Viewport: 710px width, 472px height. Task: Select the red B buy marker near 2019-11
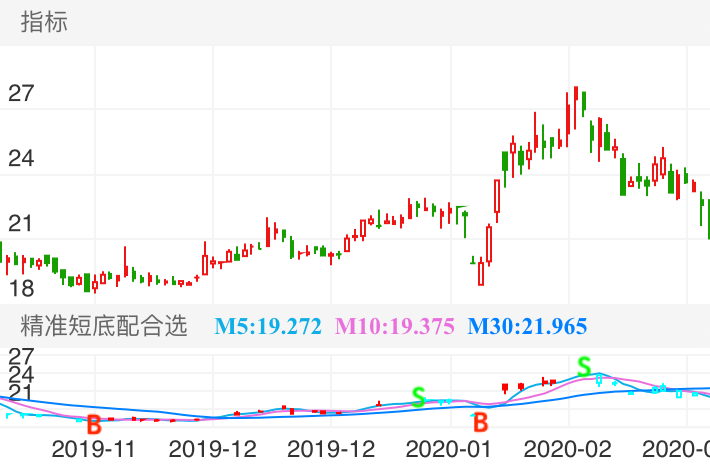[94, 422]
